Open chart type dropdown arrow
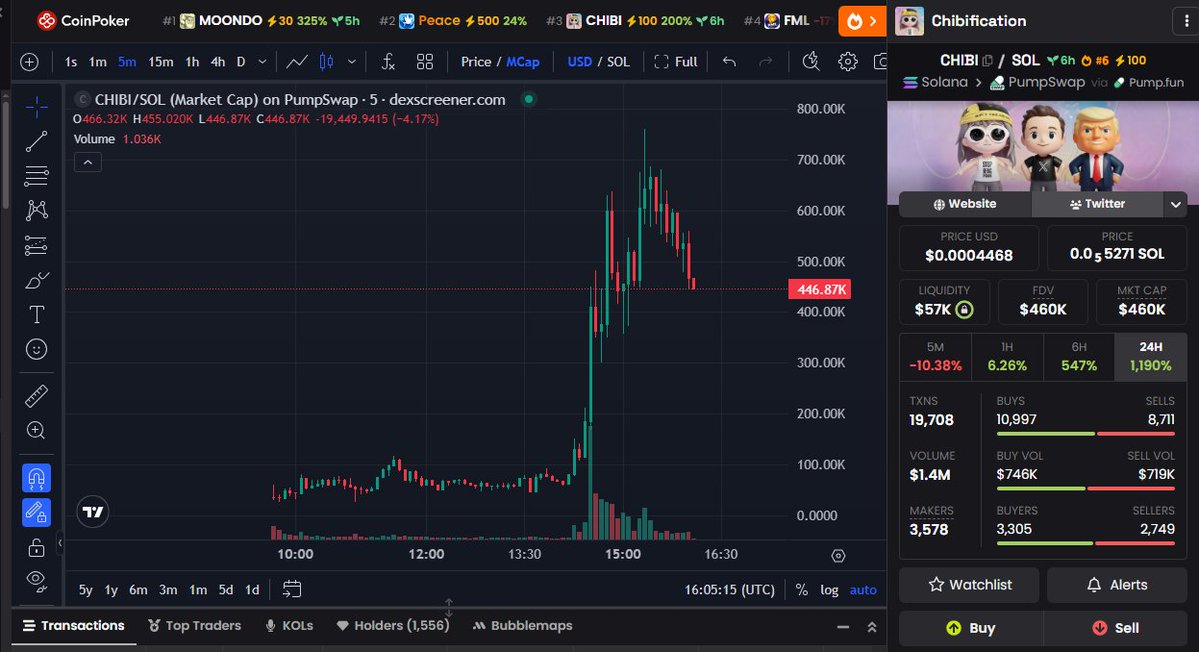Viewport: 1199px width, 652px height. [x=352, y=62]
